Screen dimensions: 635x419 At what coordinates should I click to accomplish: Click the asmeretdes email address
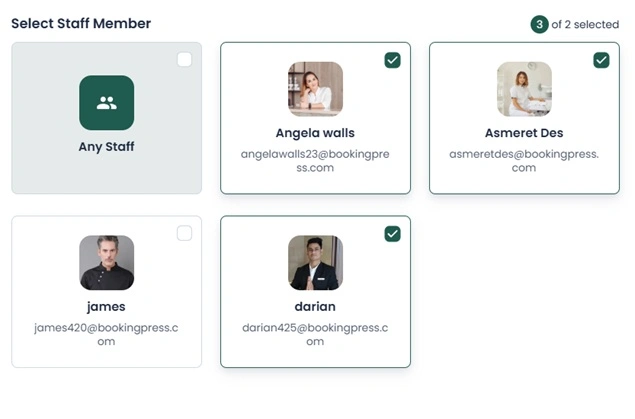click(x=524, y=161)
